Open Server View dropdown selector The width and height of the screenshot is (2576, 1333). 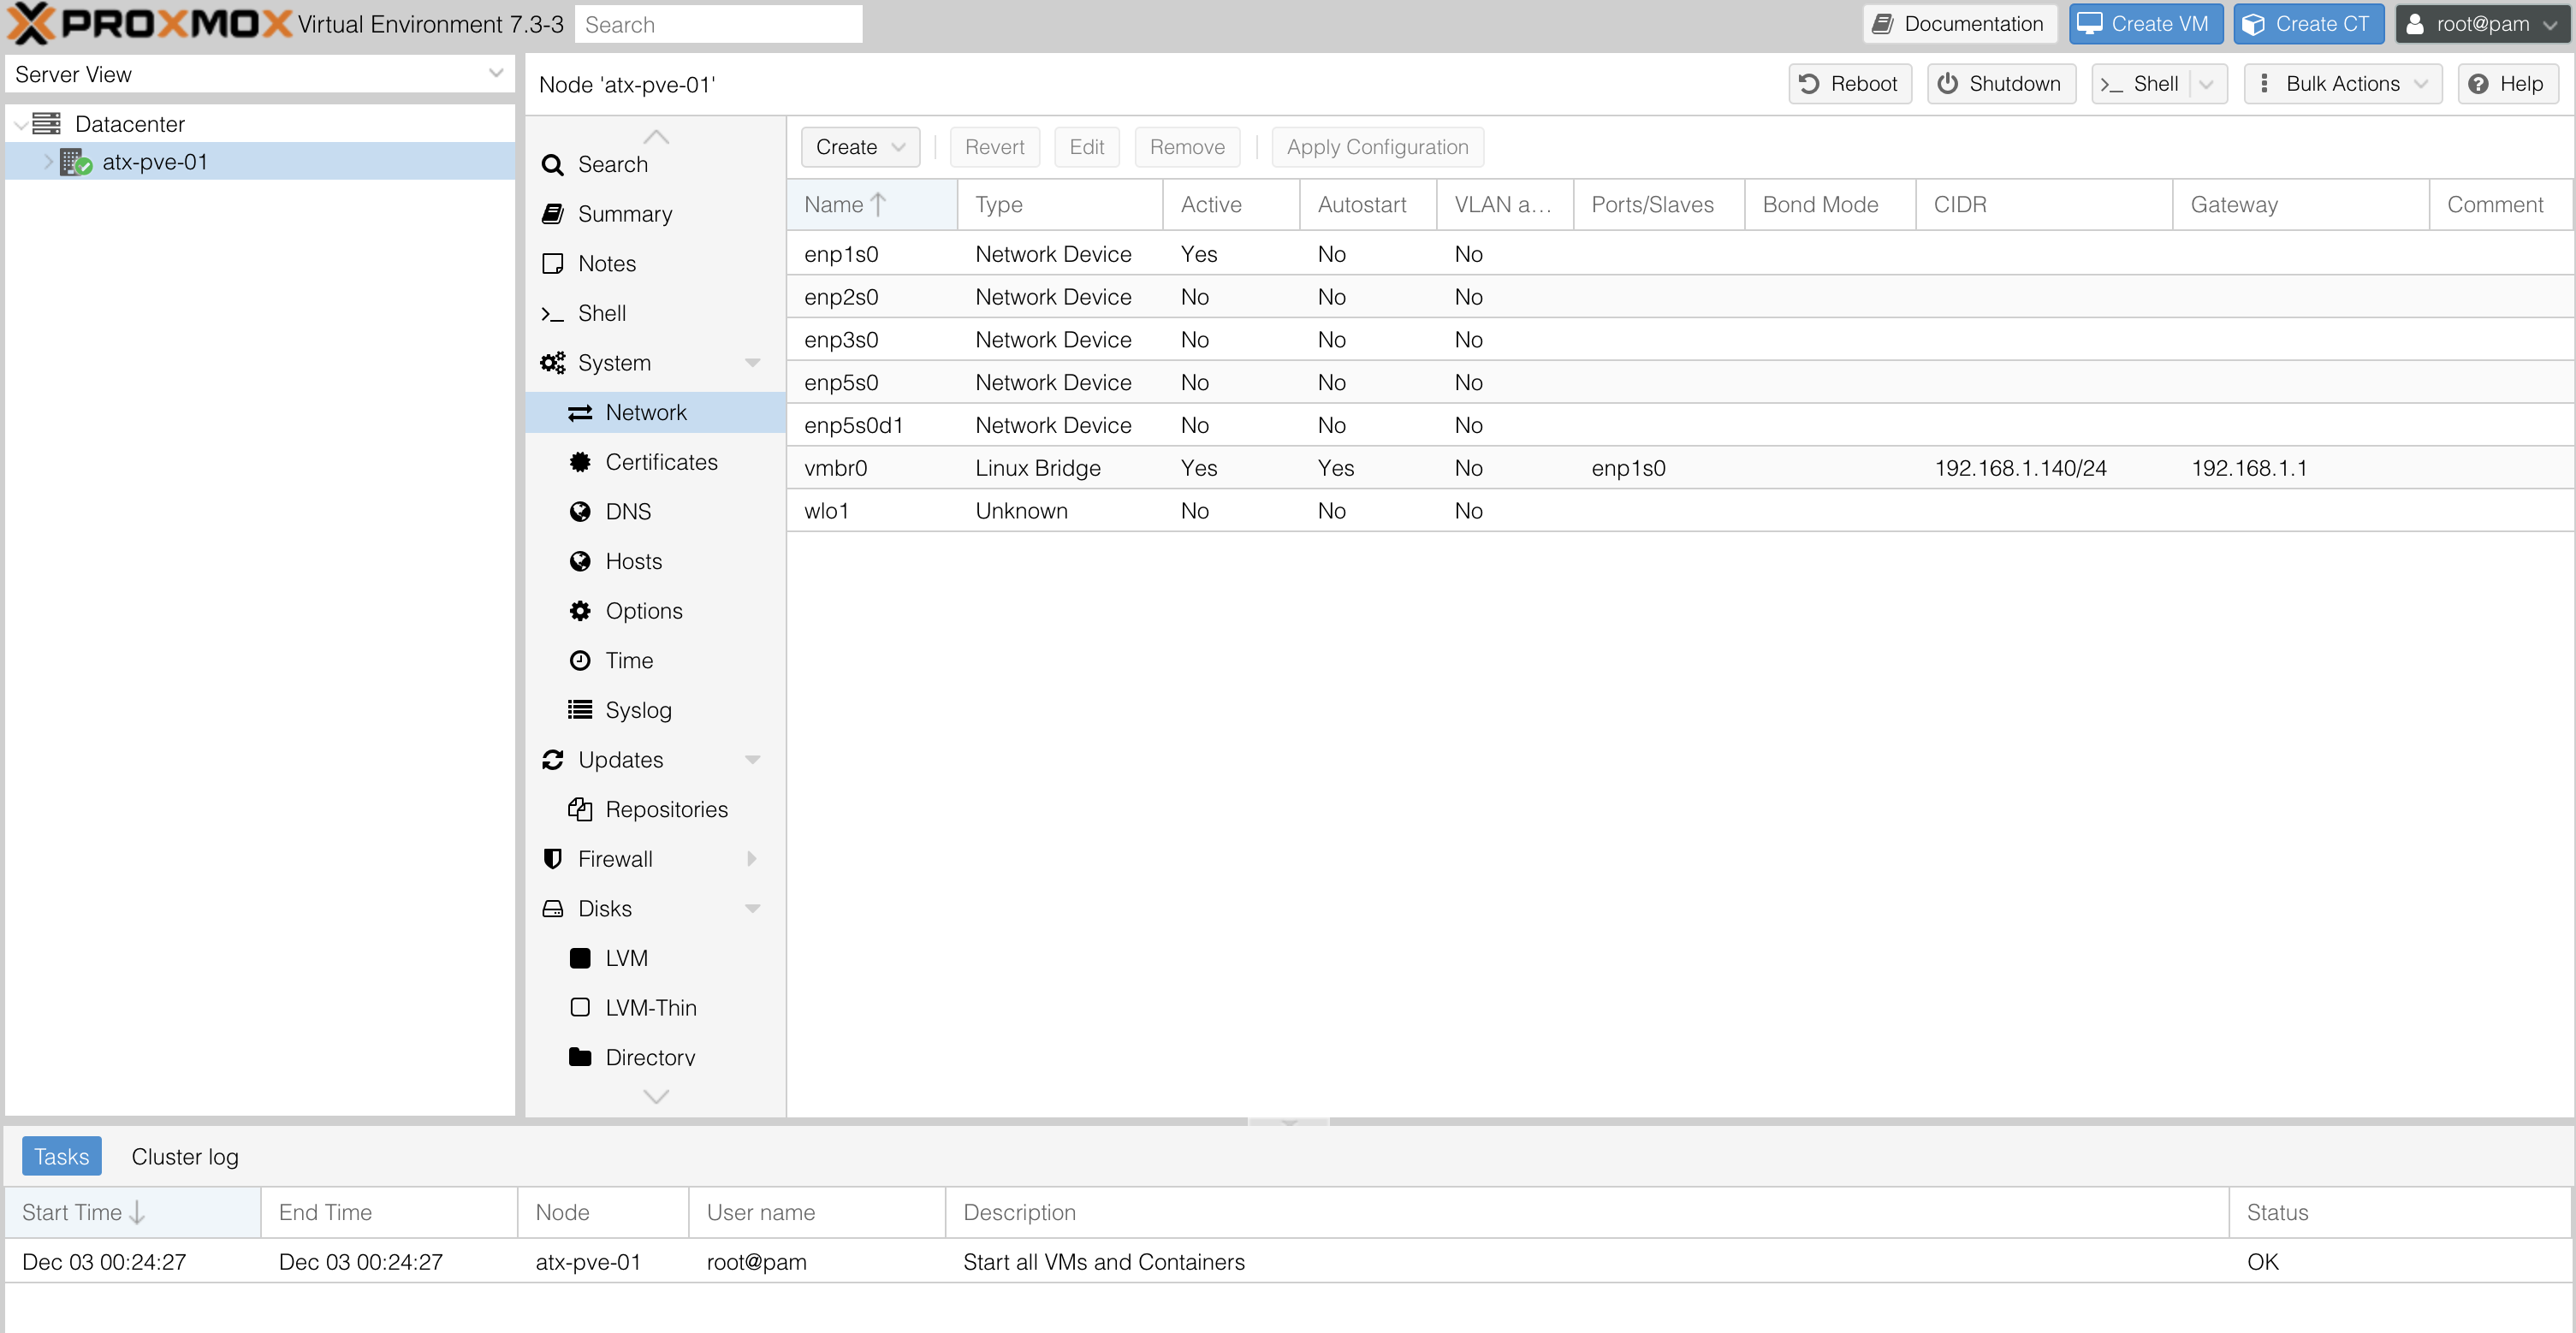click(259, 74)
